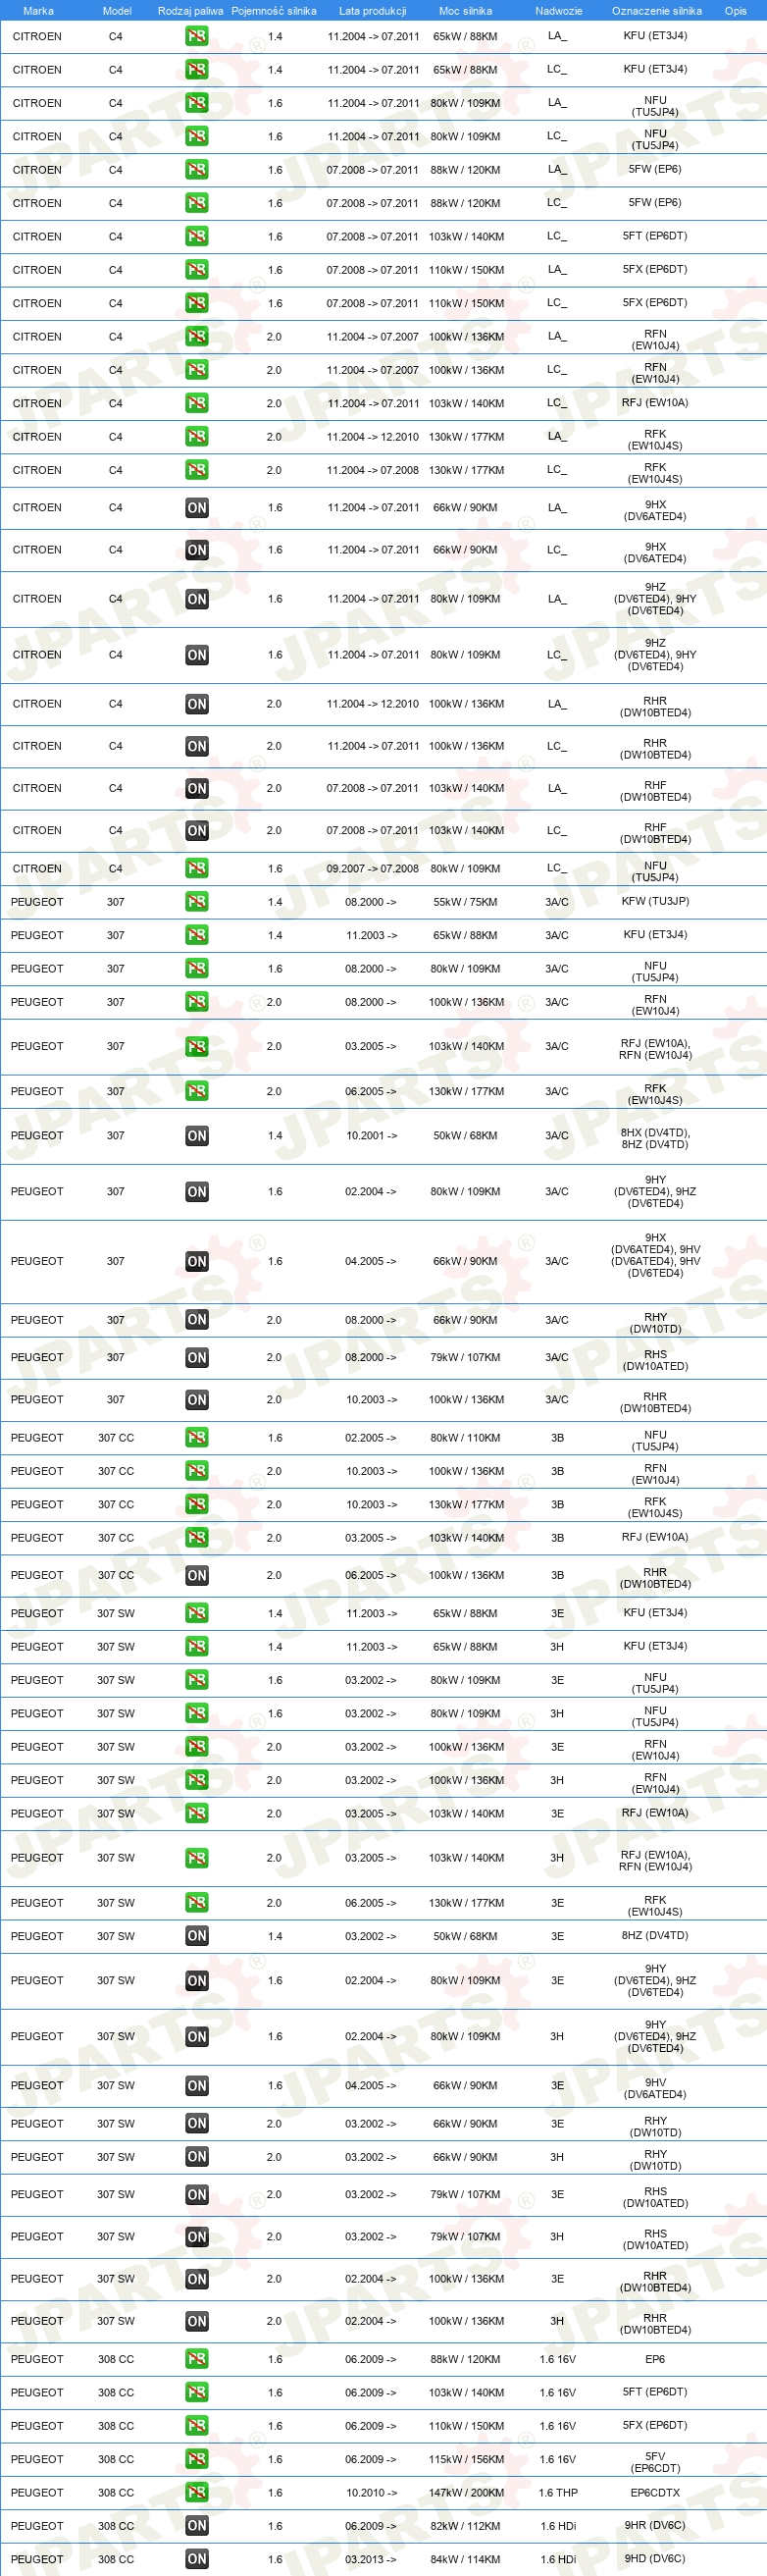Select petrol icon in 308 CC 5FV (EP6CDT) row
Viewport: 767px width, 2576px height.
tap(197, 2459)
